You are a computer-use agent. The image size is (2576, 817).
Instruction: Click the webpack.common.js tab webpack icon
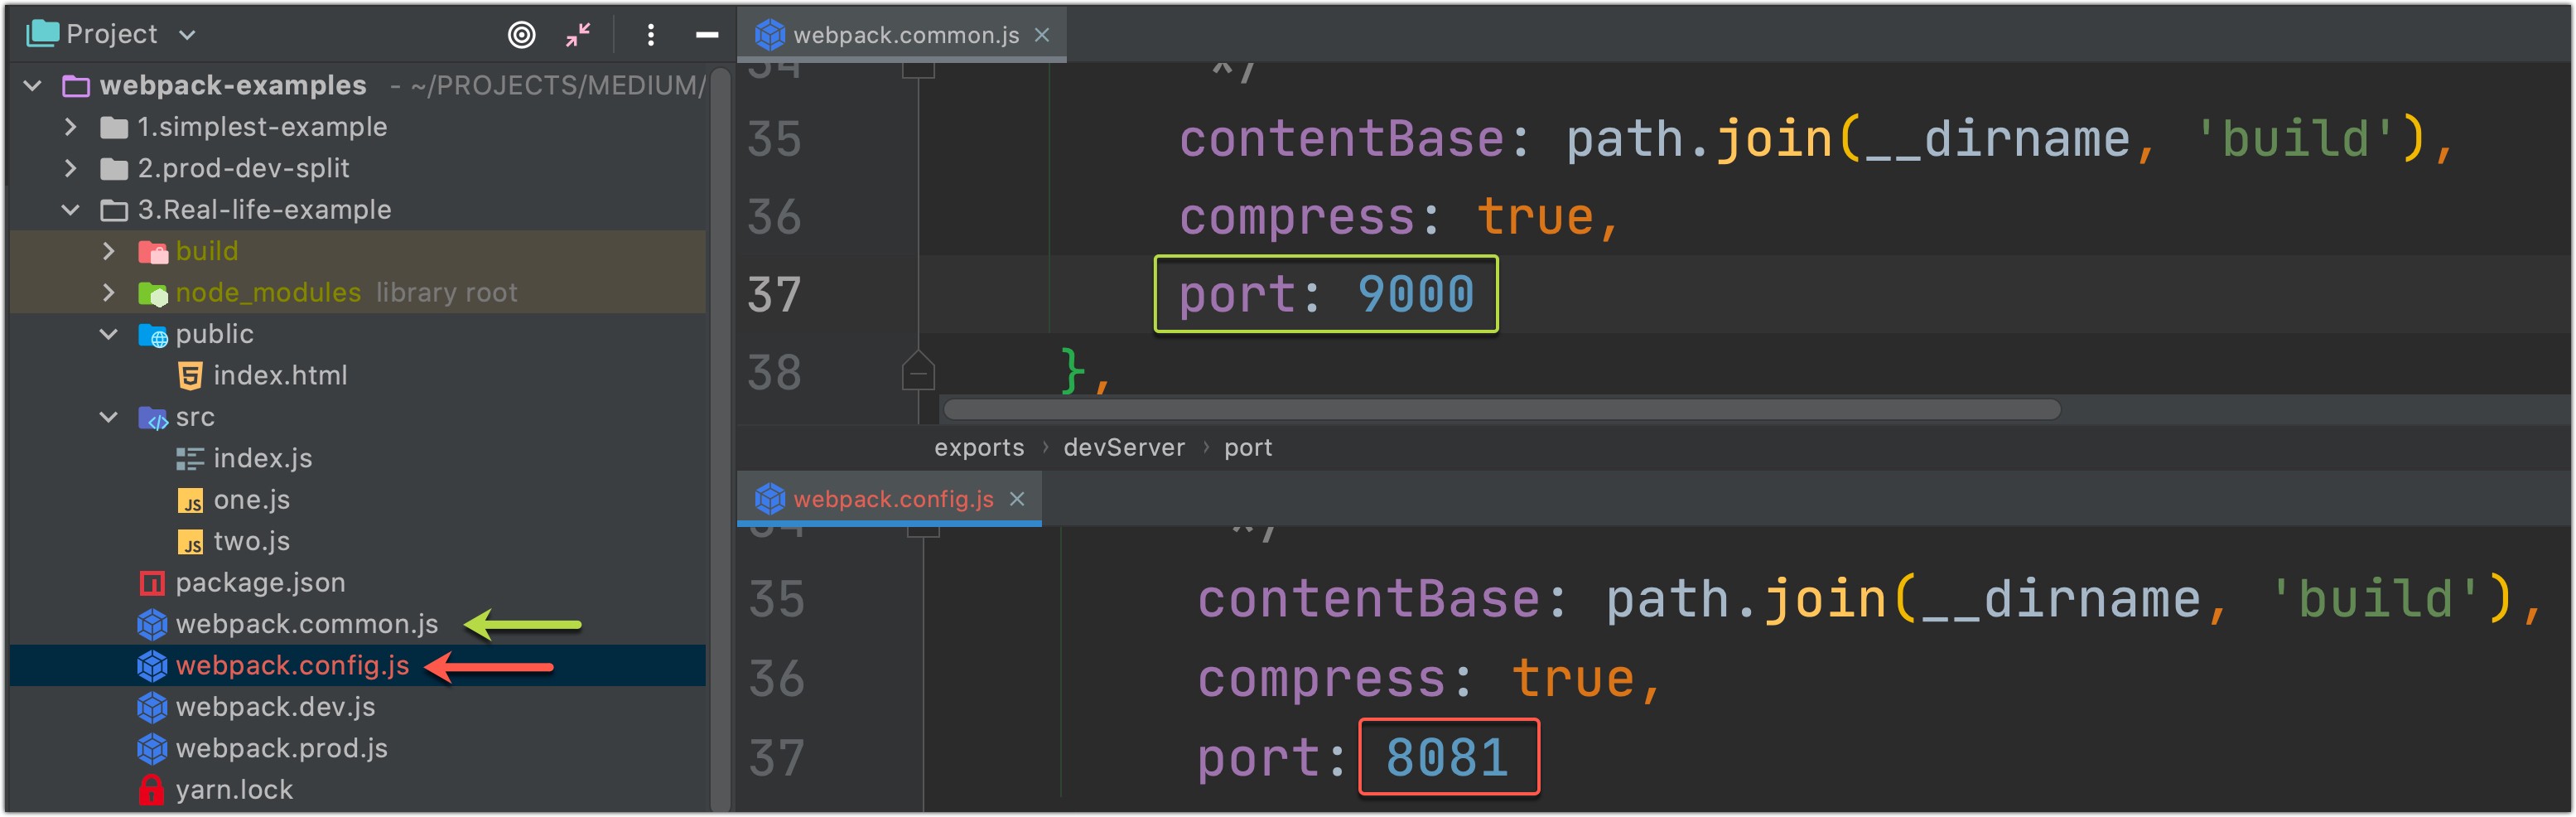(769, 35)
